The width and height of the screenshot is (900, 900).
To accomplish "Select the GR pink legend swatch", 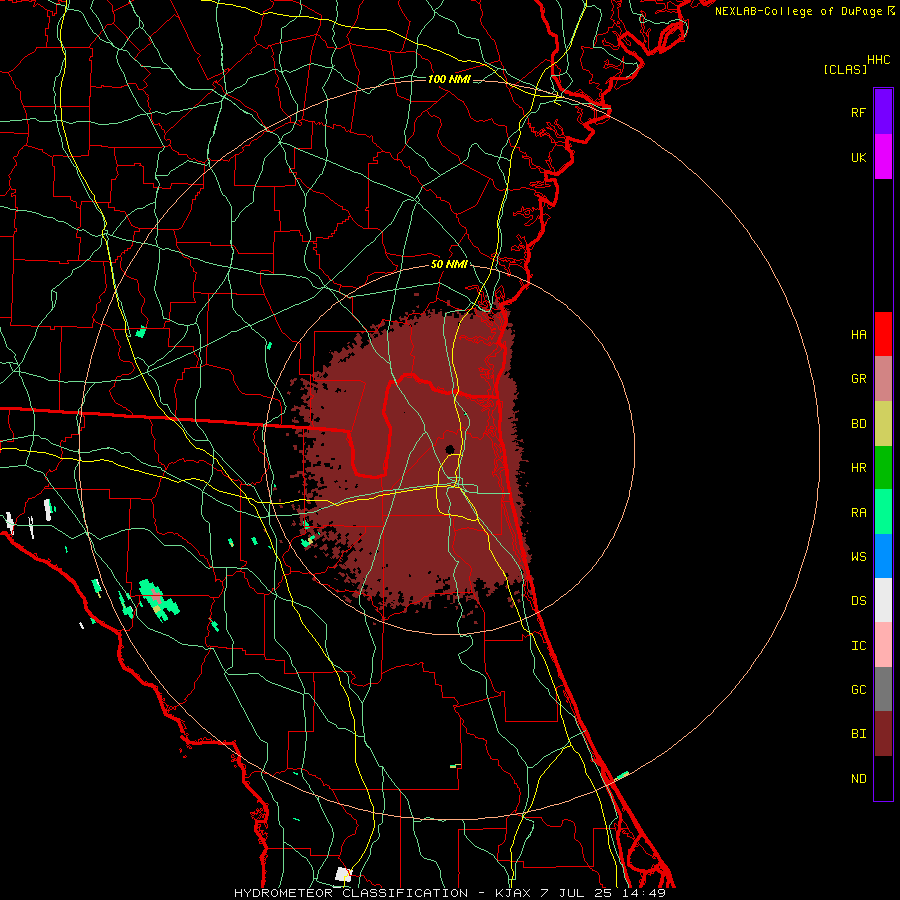I will [883, 379].
